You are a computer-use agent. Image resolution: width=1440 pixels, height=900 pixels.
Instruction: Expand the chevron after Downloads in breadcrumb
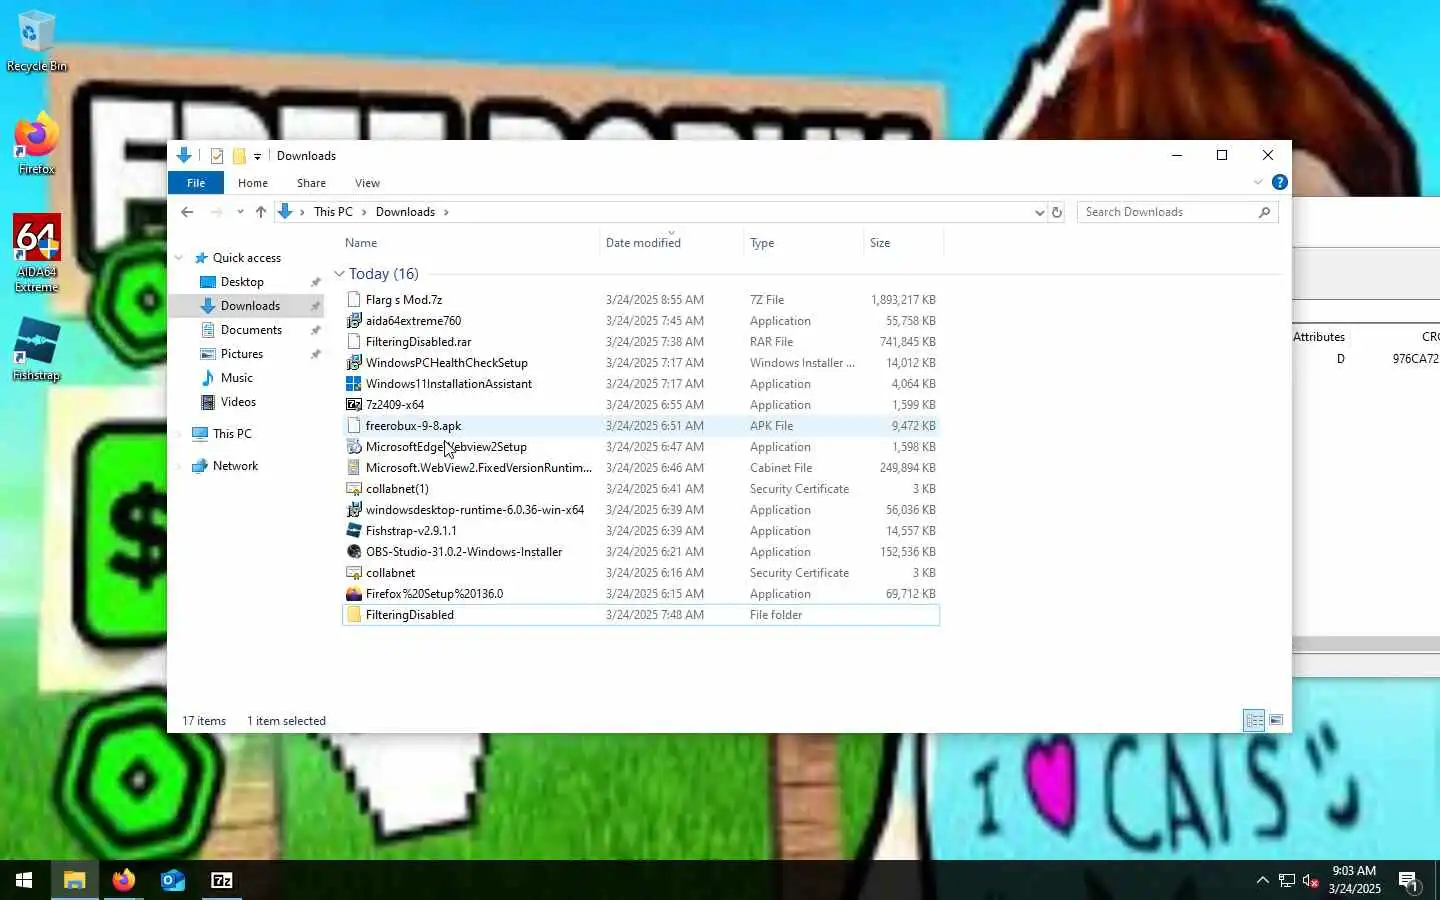[x=446, y=212]
